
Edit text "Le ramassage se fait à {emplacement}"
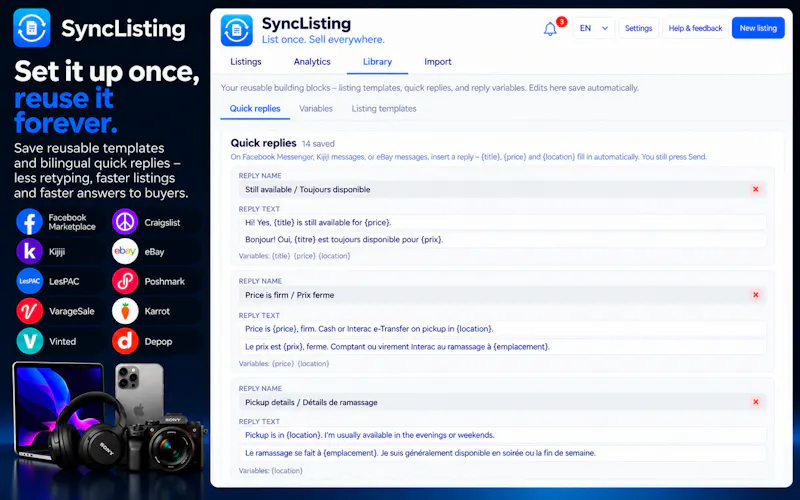503,453
